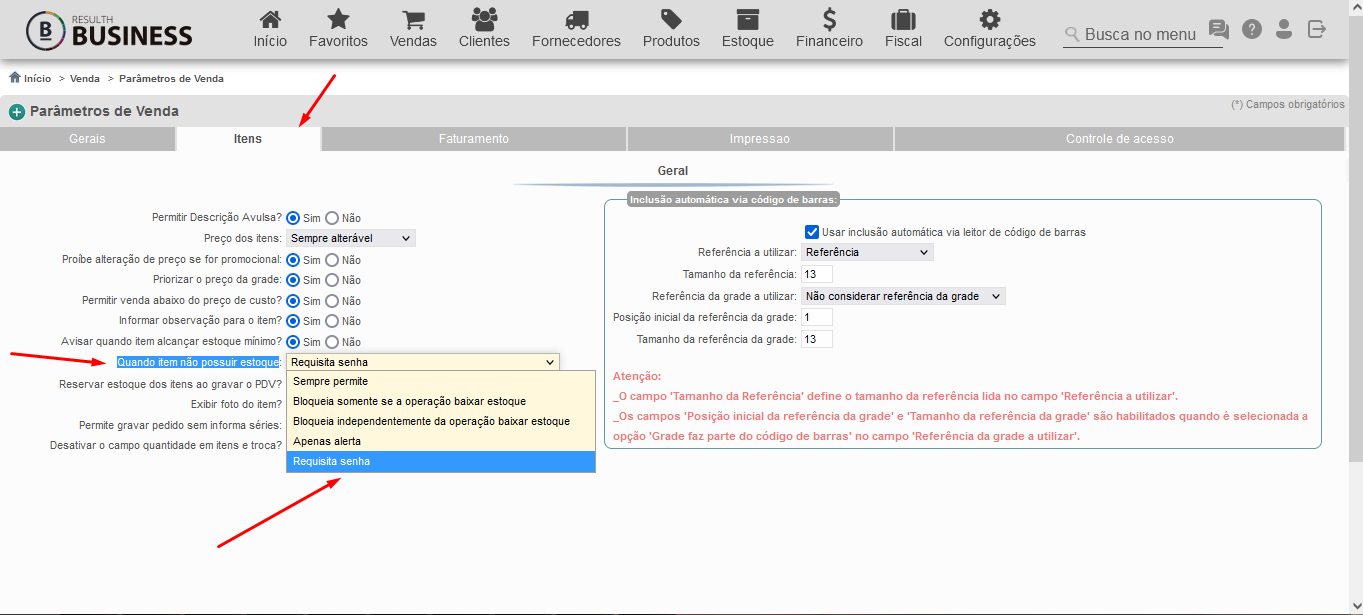Open Referência da grade a utilizar dropdown
The width and height of the screenshot is (1363, 615).
coord(903,296)
